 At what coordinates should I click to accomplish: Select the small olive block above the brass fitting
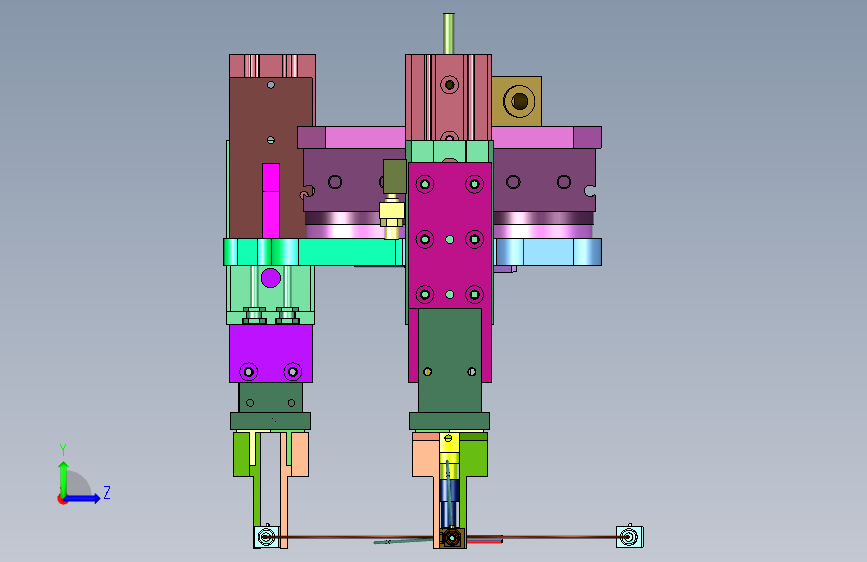click(394, 176)
